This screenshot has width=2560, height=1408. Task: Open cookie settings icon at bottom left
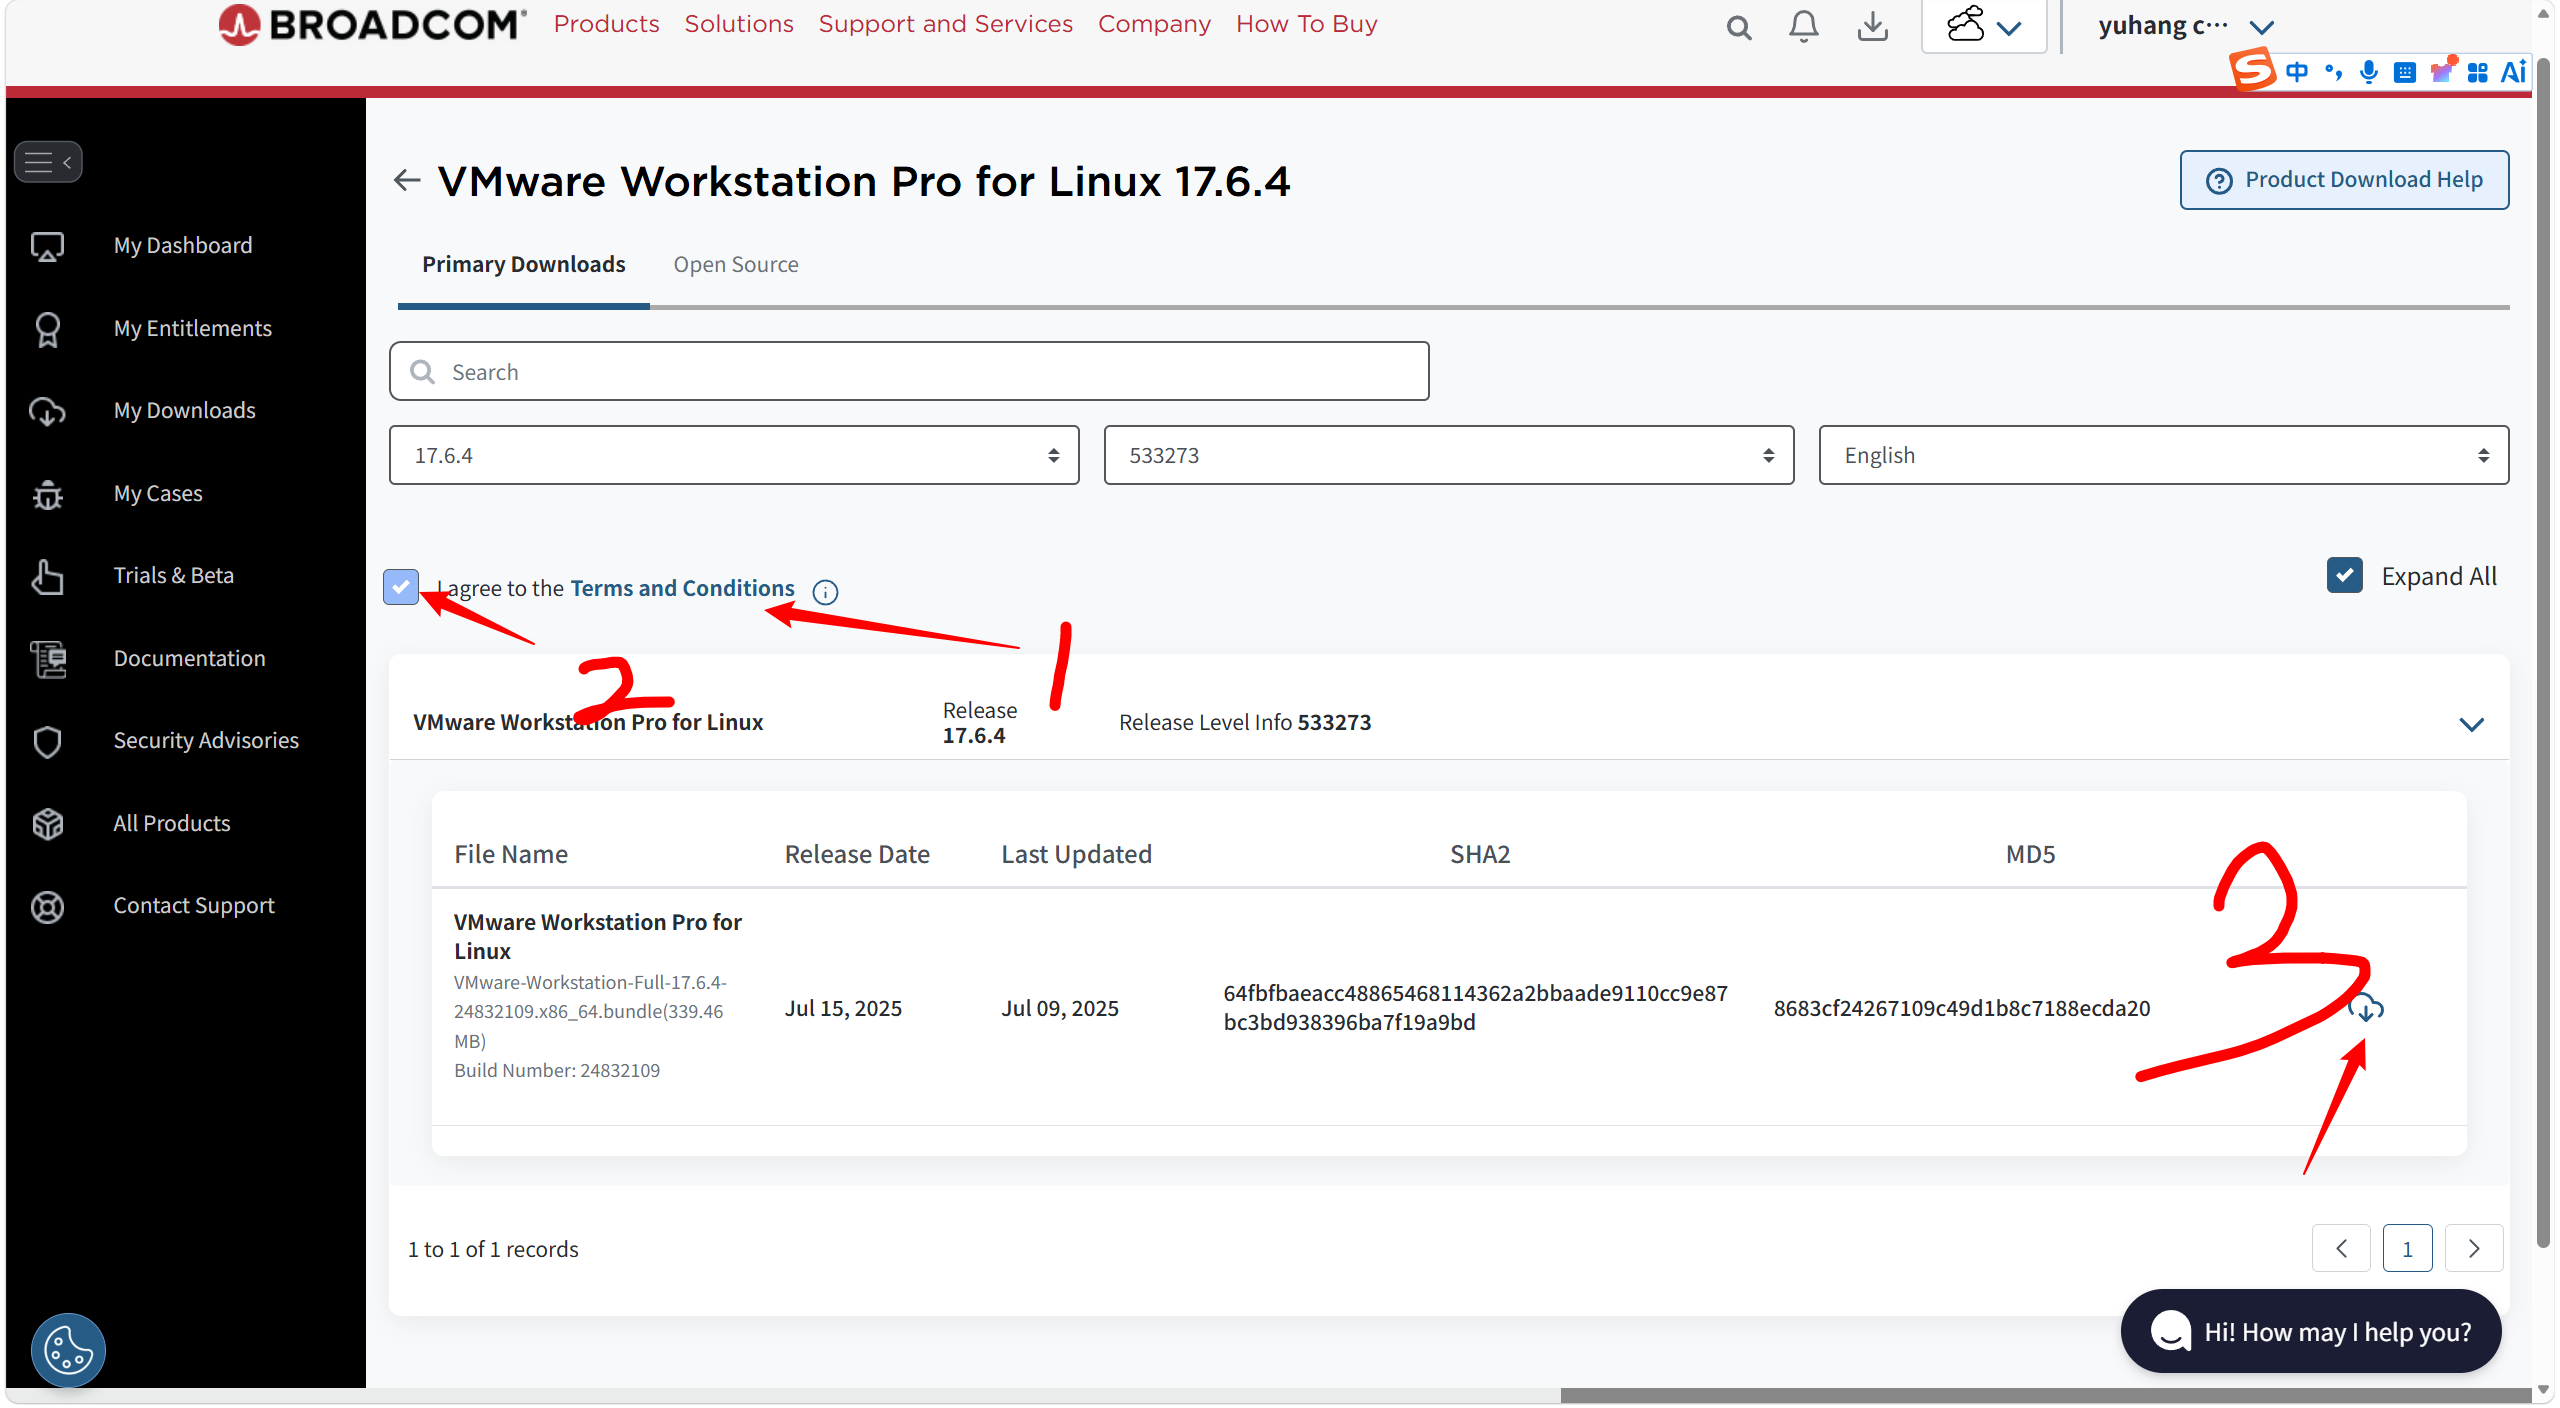pos(68,1350)
